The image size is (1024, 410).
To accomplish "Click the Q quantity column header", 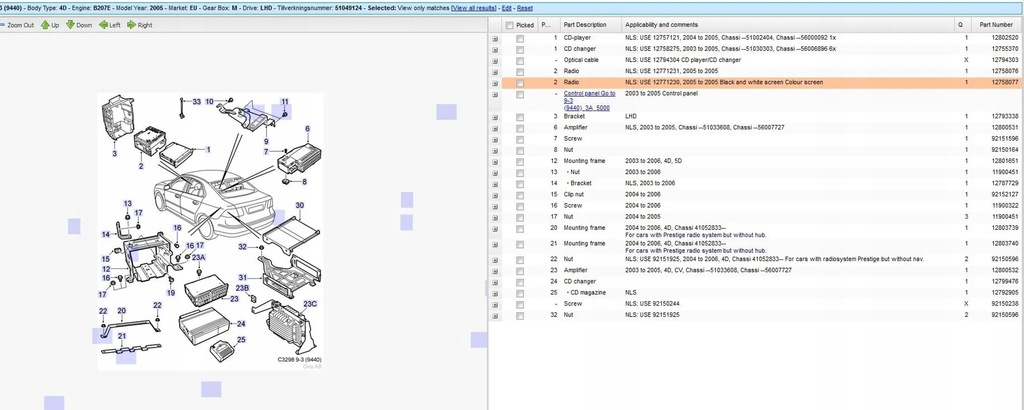I will [961, 25].
